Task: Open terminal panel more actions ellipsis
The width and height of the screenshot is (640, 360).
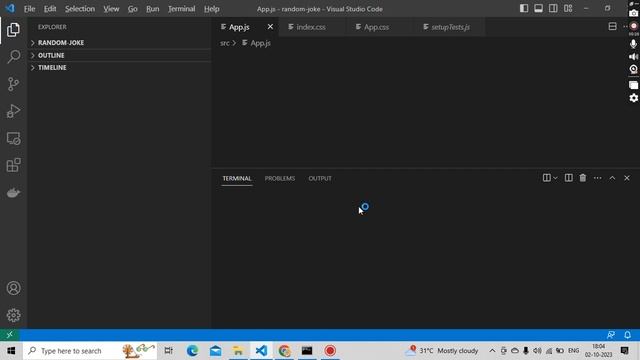Action: tap(598, 178)
